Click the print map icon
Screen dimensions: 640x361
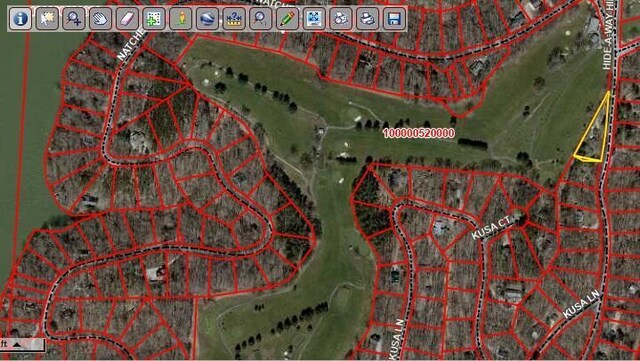pyautogui.click(x=367, y=18)
